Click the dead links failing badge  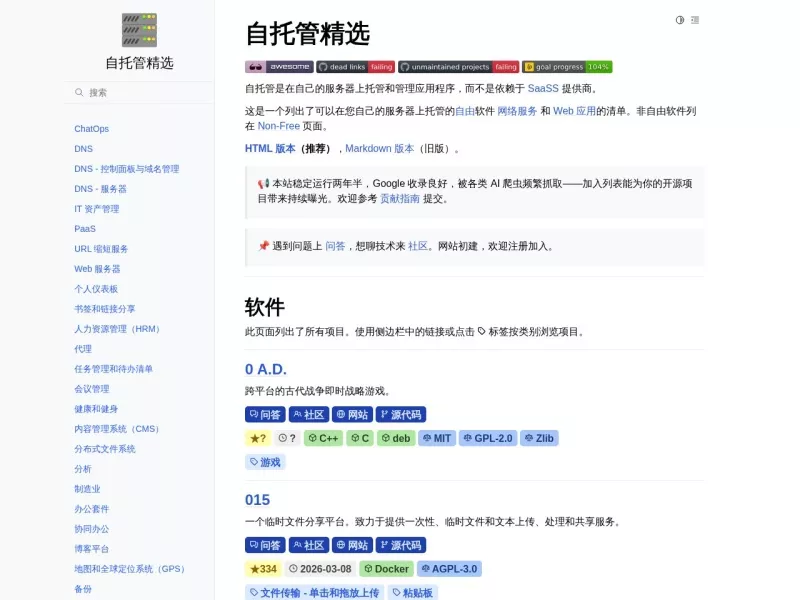[356, 67]
